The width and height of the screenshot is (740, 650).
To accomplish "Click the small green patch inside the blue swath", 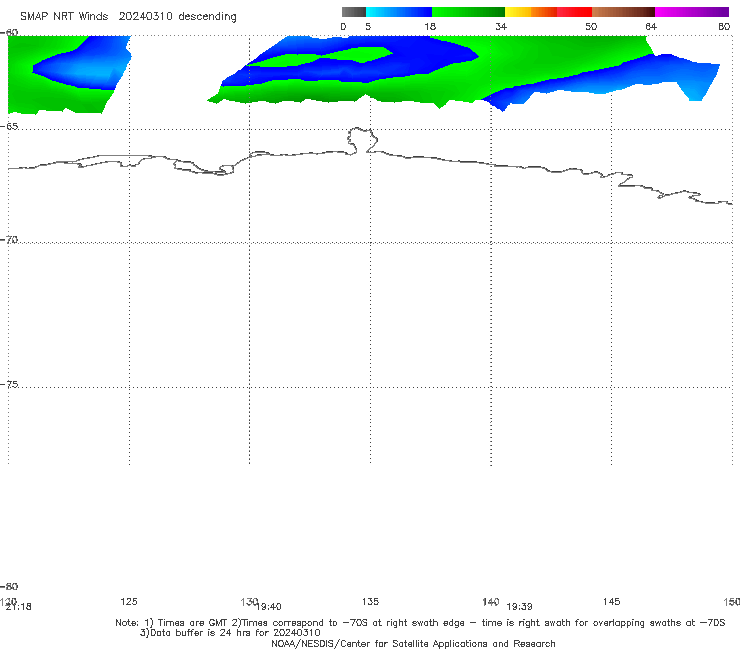I will click(321, 57).
